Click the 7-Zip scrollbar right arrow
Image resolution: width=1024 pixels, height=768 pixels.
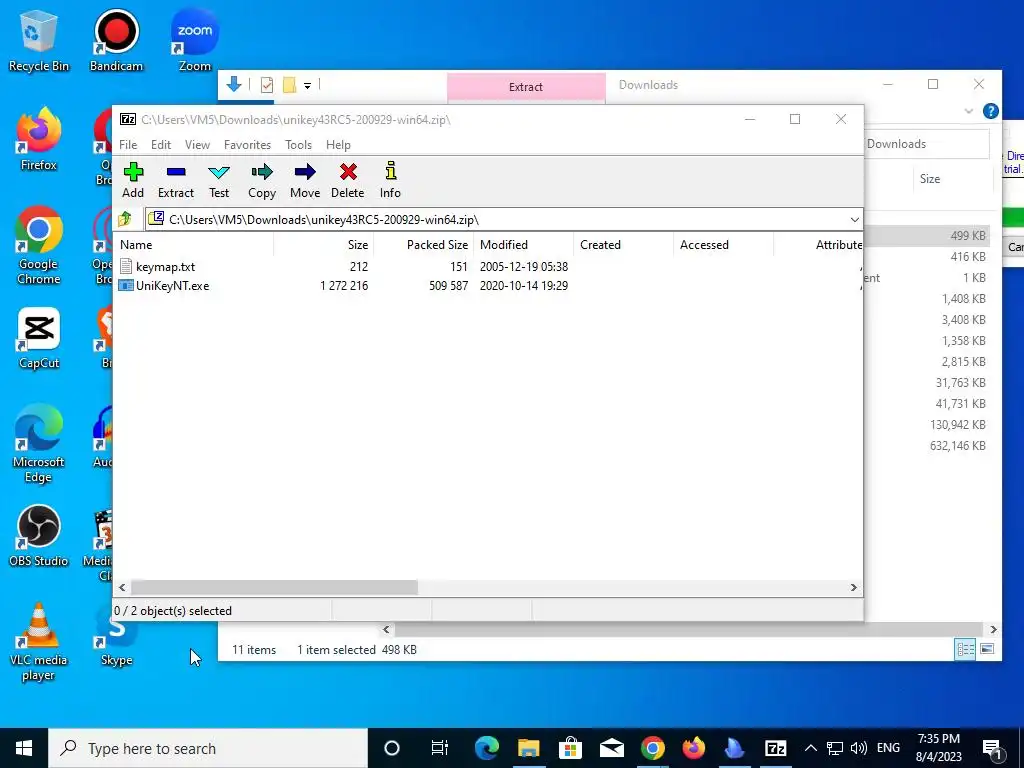(x=853, y=588)
